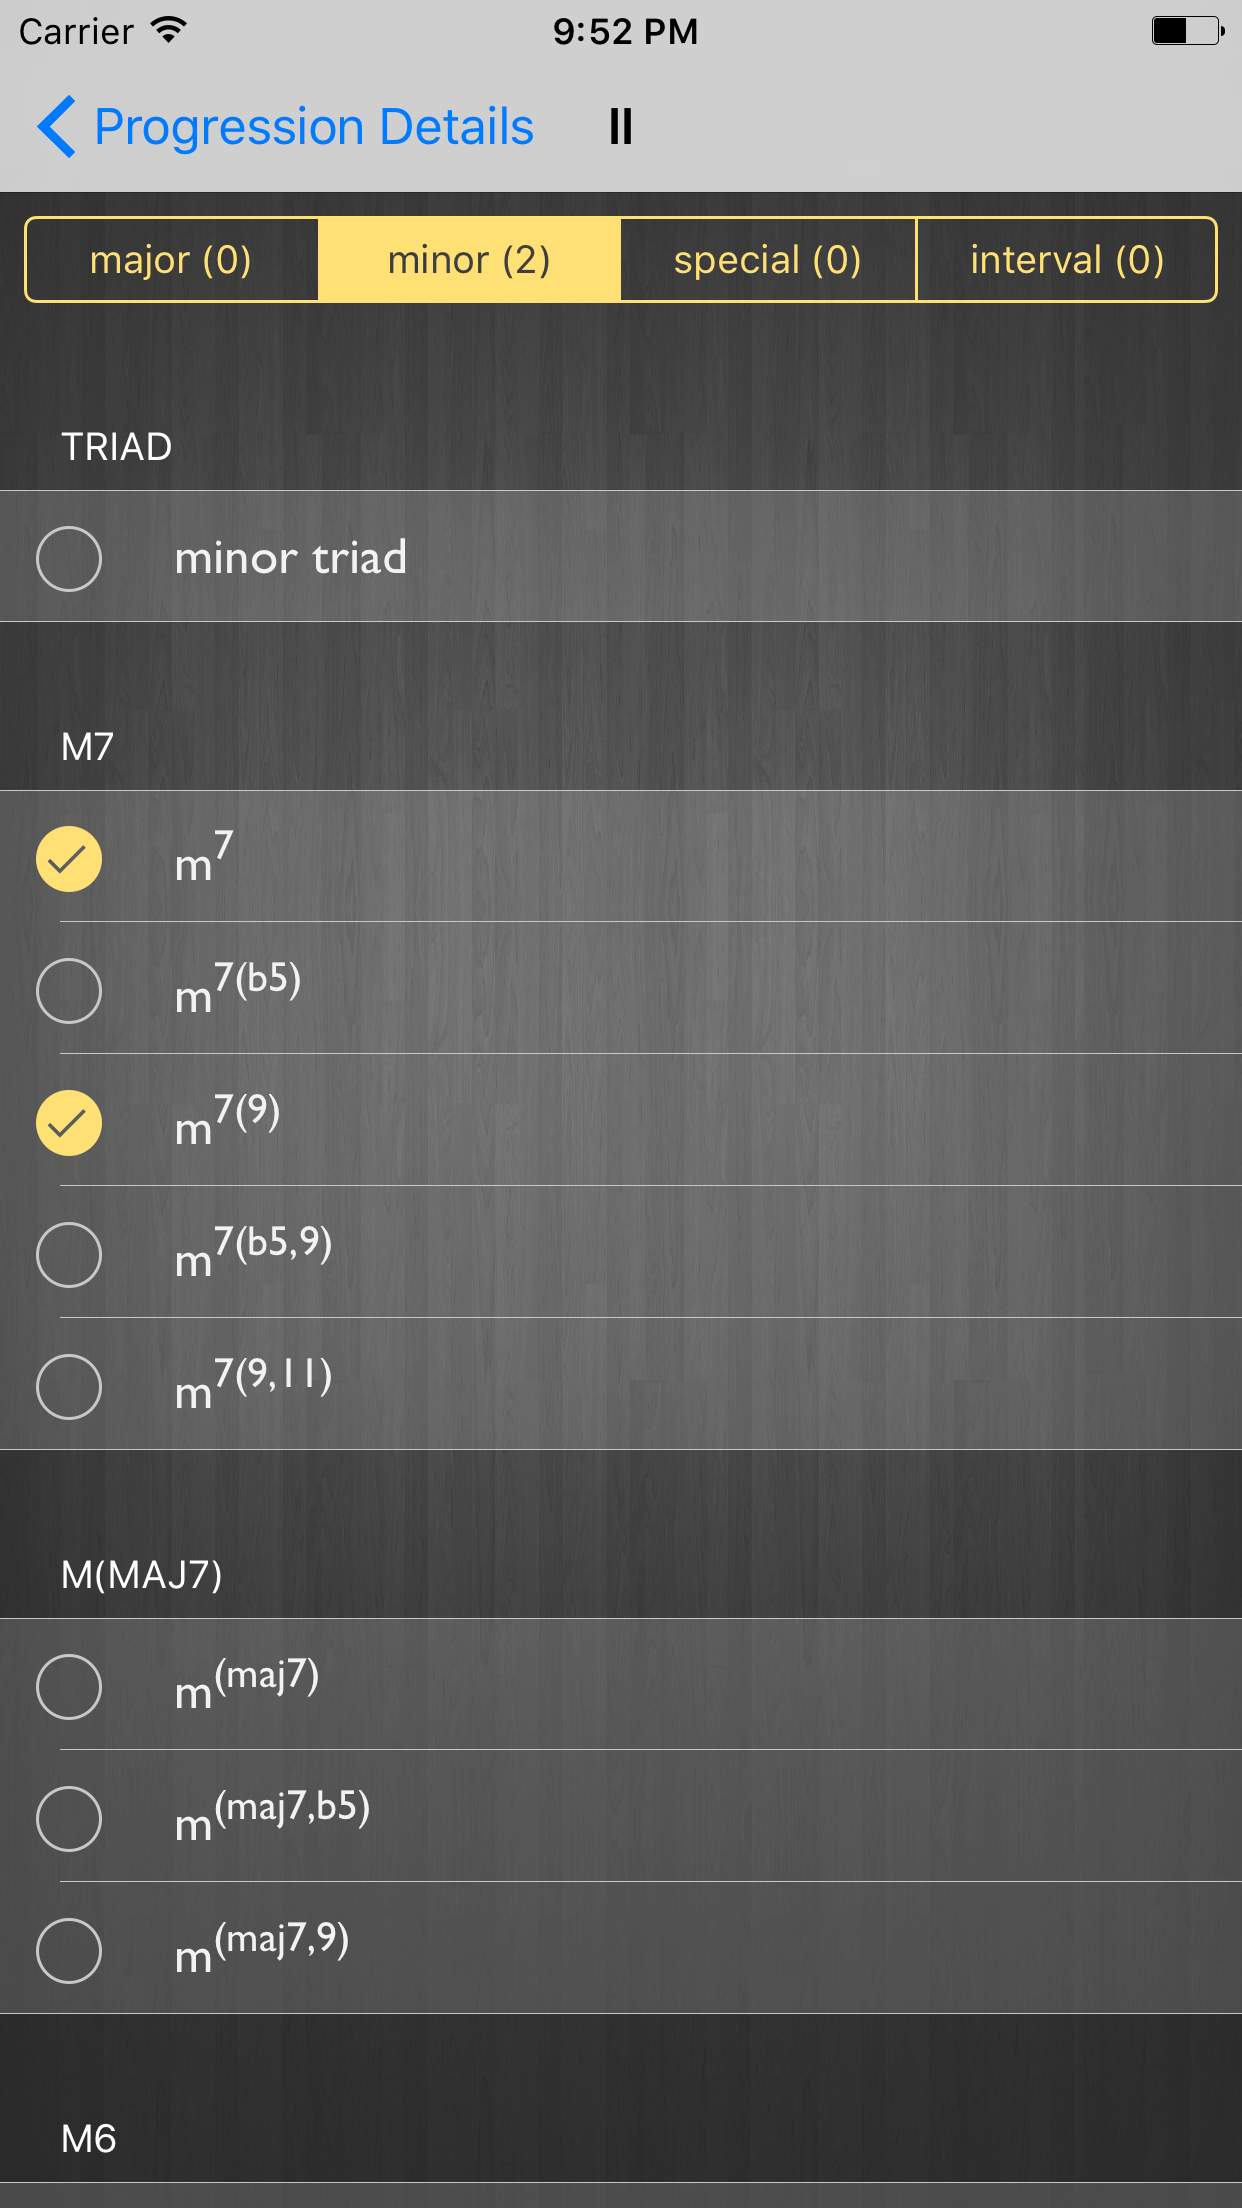Select the minor (2) tab
This screenshot has height=2208, width=1242.
click(x=469, y=260)
